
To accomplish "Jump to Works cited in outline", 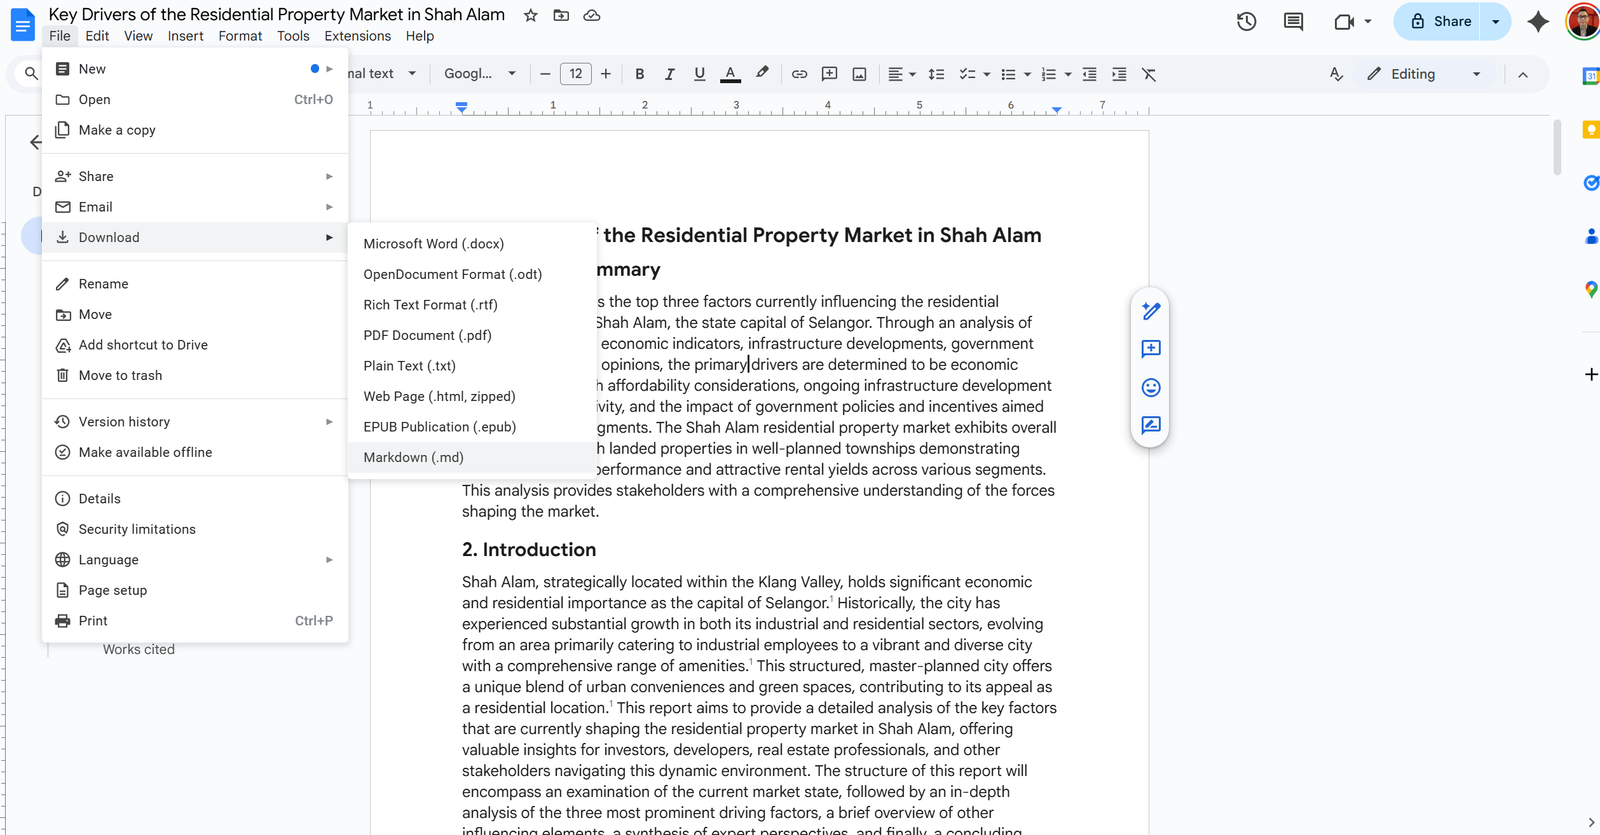I will coord(139,650).
